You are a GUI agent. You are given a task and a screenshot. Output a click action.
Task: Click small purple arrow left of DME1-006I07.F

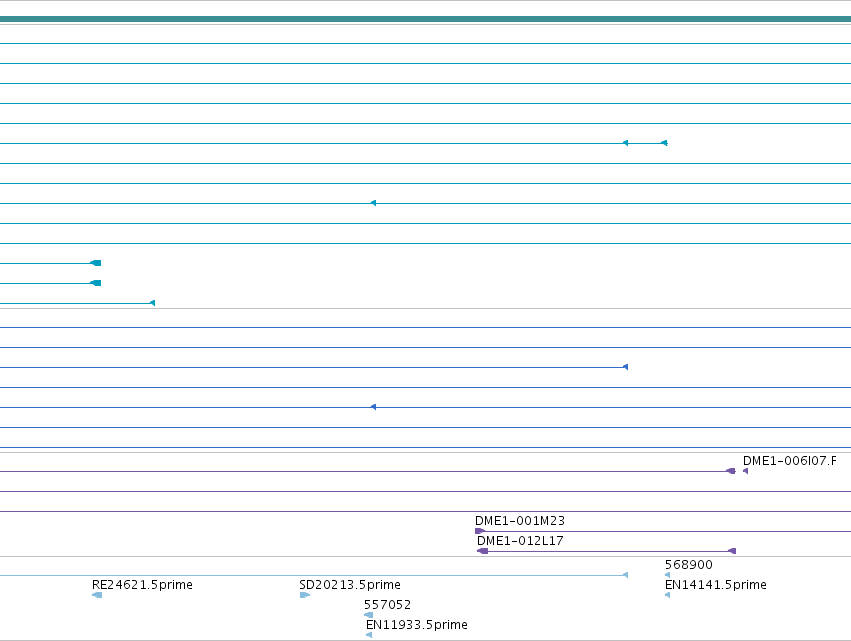pyautogui.click(x=746, y=471)
